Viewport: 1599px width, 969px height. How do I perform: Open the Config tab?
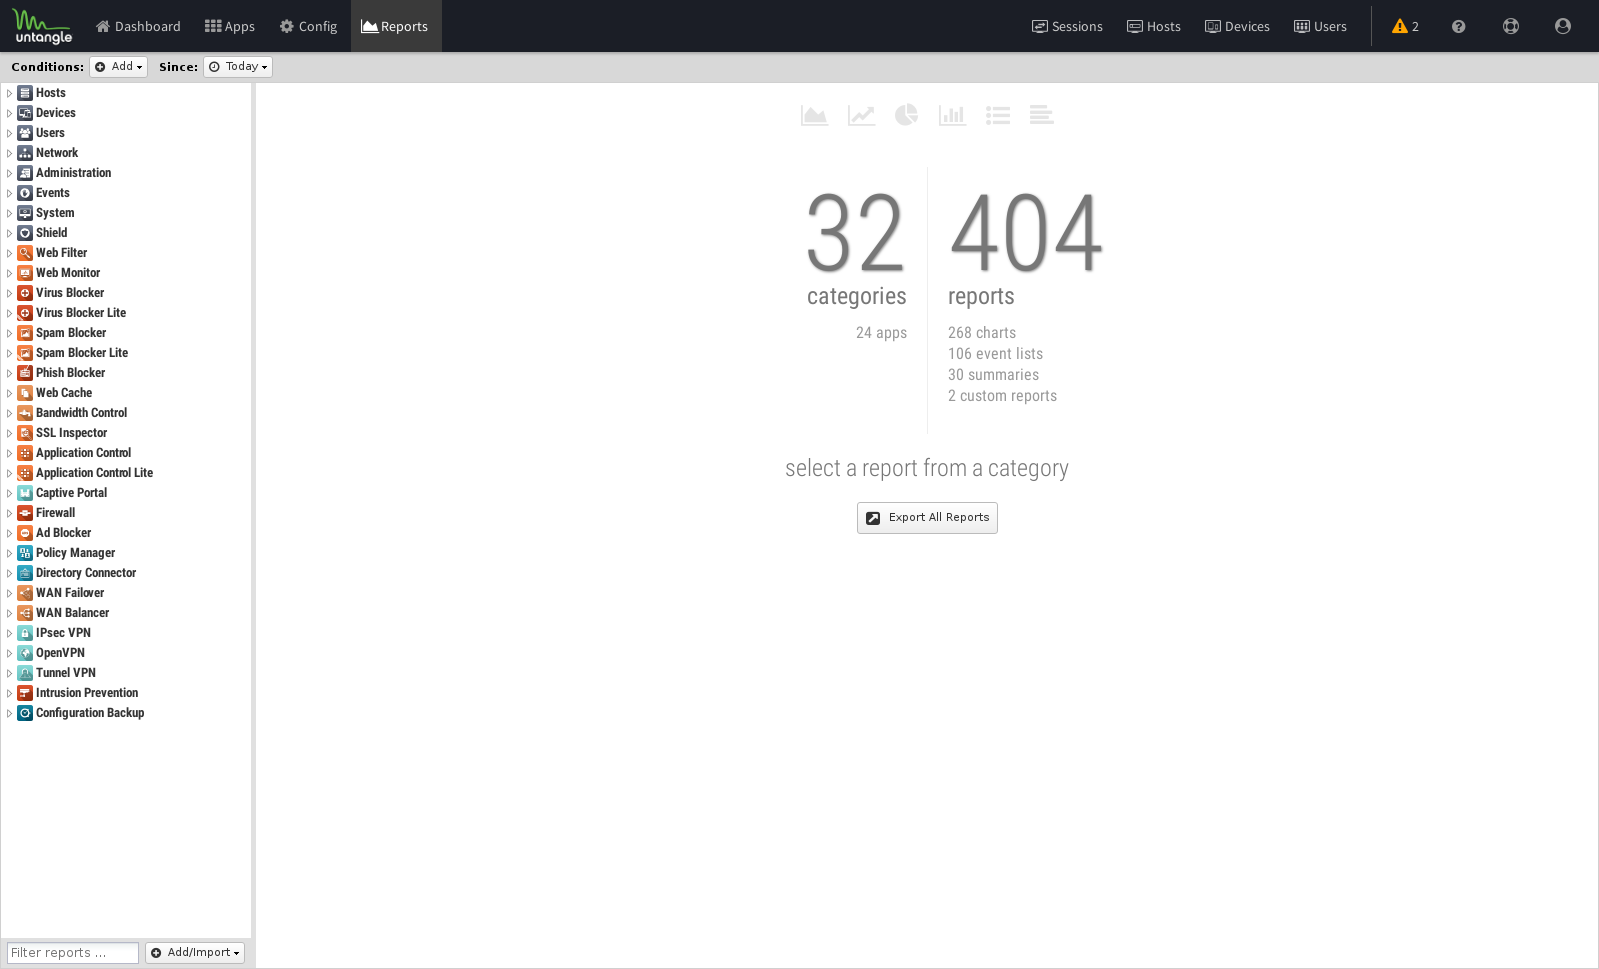tap(308, 26)
